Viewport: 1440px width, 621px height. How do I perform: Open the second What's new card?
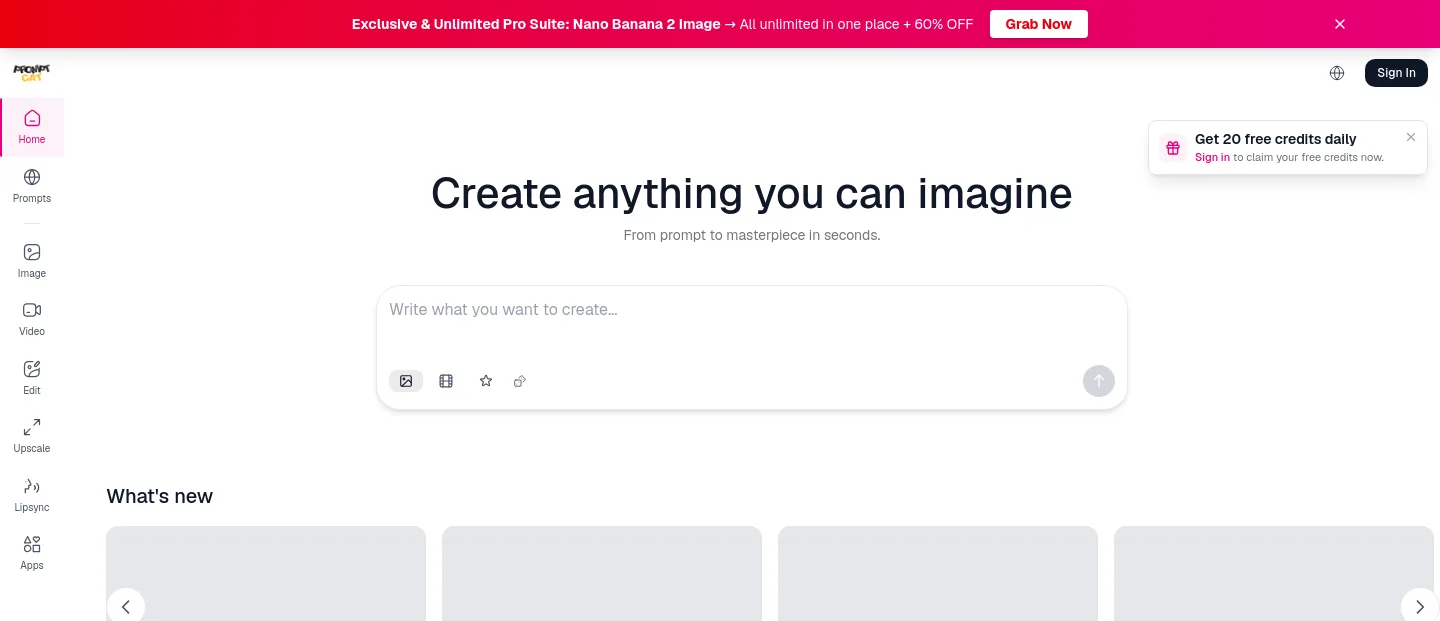tap(602, 574)
